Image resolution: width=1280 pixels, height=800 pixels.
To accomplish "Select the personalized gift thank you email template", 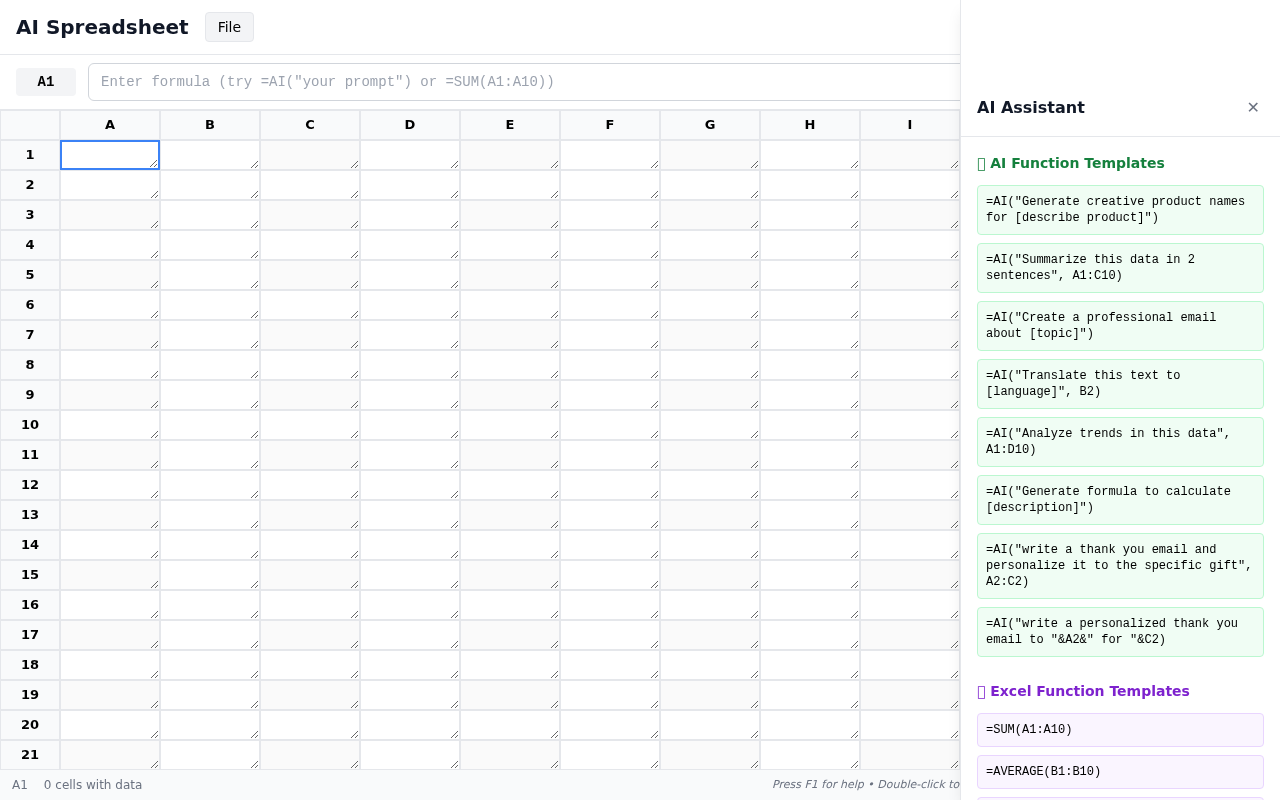I will click(1120, 566).
